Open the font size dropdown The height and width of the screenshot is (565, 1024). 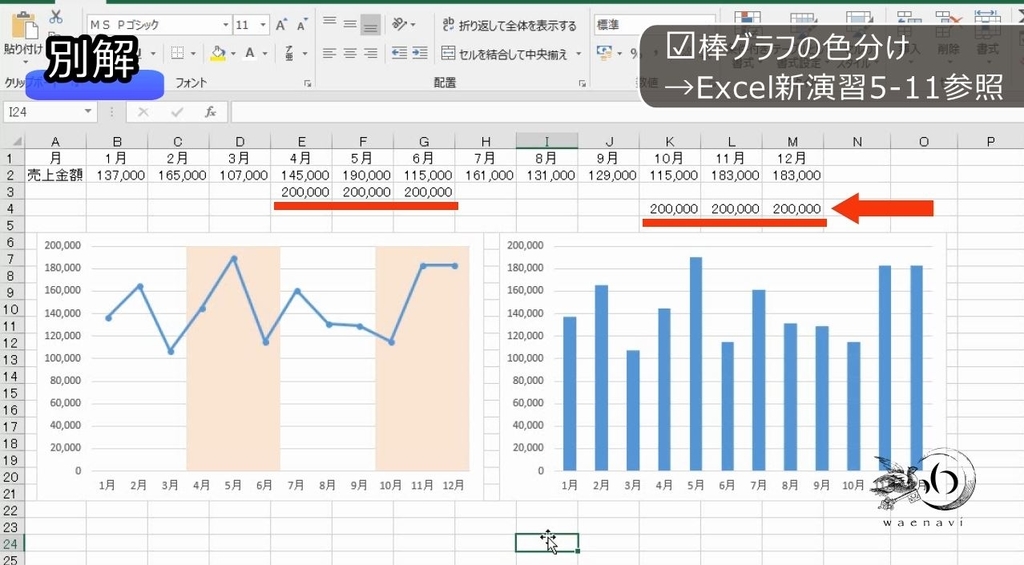click(x=263, y=25)
